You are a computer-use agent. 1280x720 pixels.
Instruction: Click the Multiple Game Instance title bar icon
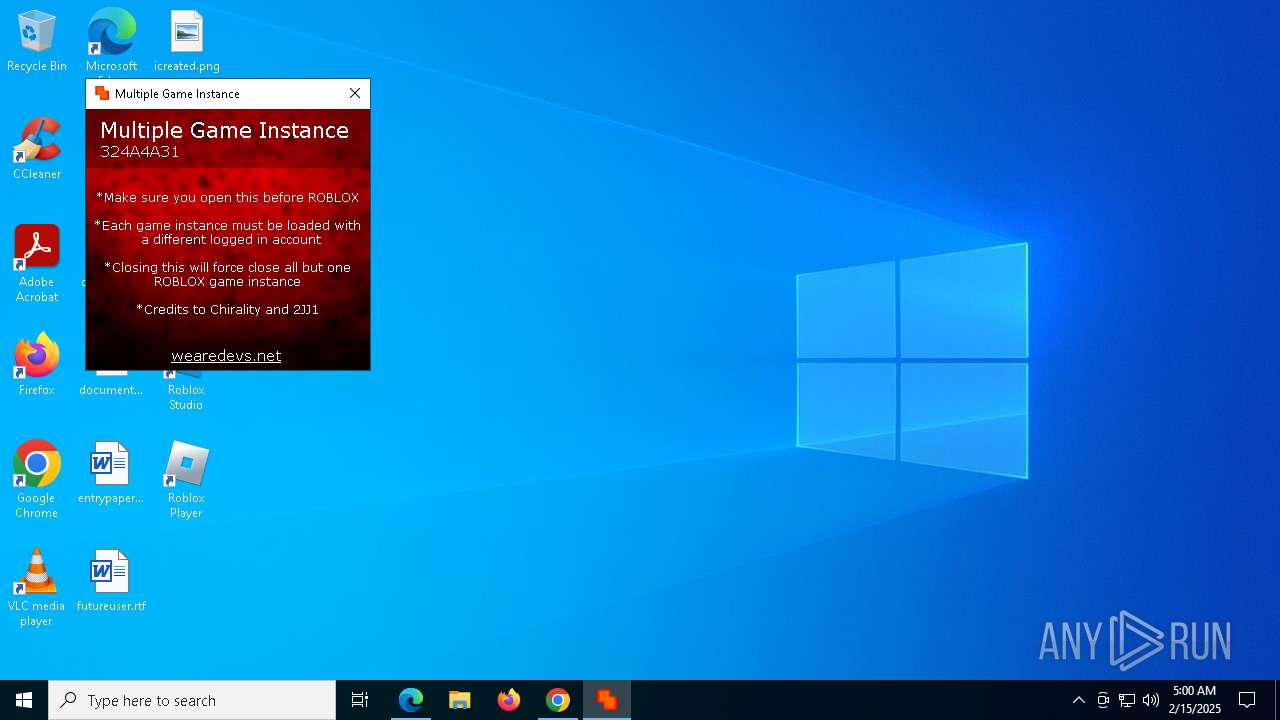[x=101, y=93]
